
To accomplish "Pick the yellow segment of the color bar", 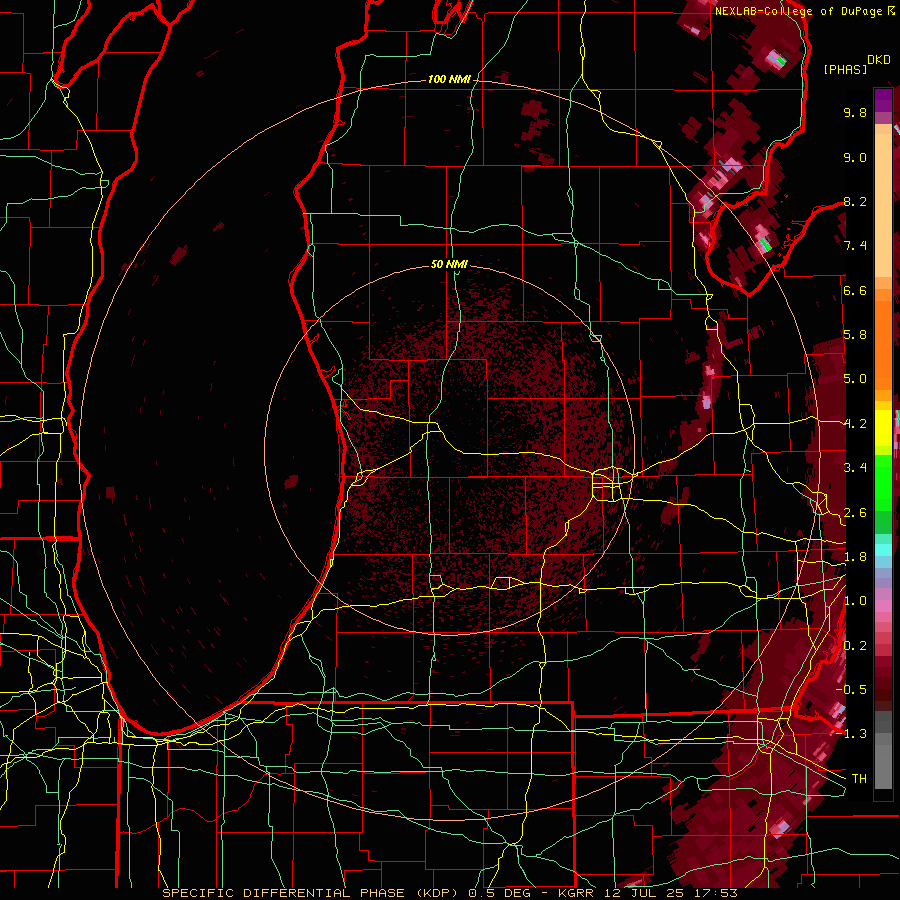I will coord(883,428).
